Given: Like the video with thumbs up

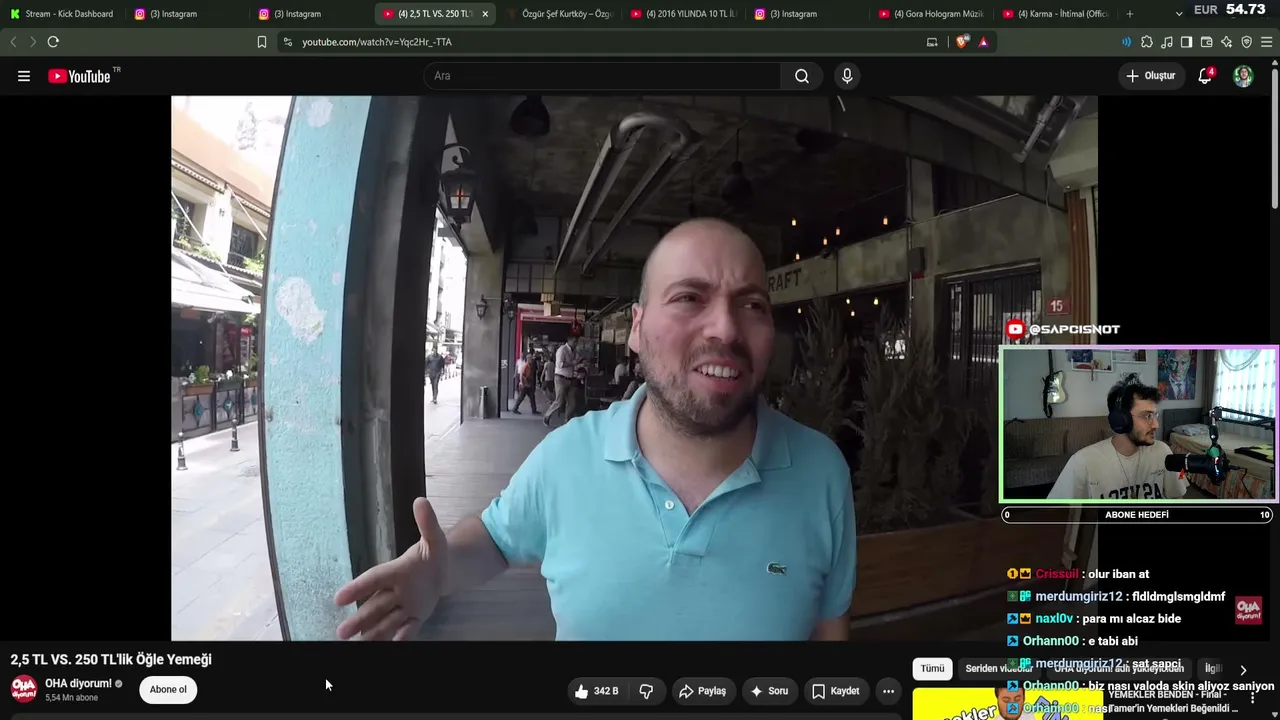Looking at the screenshot, I should pos(597,691).
